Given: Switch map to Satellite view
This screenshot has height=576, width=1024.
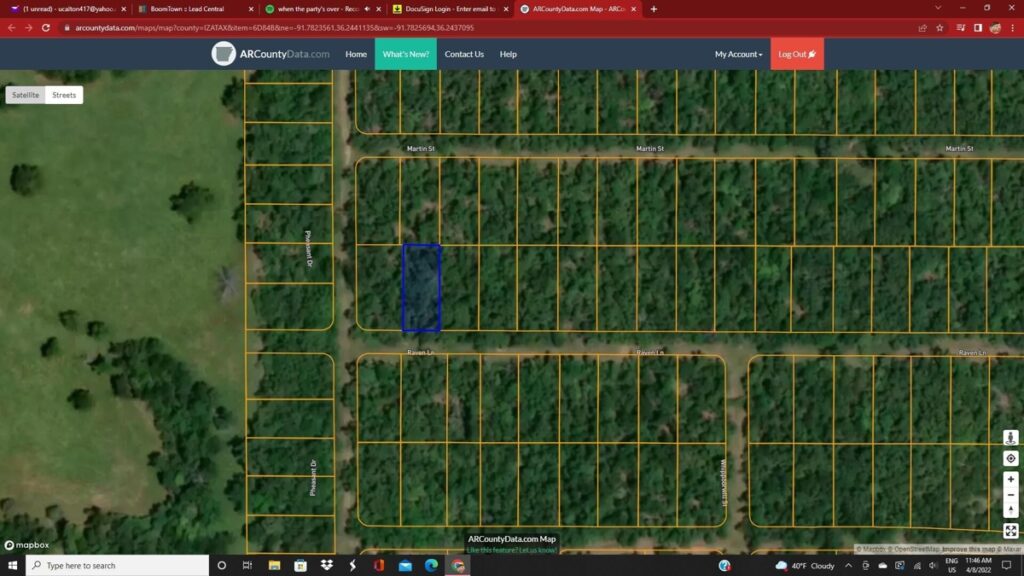Looking at the screenshot, I should click(26, 95).
